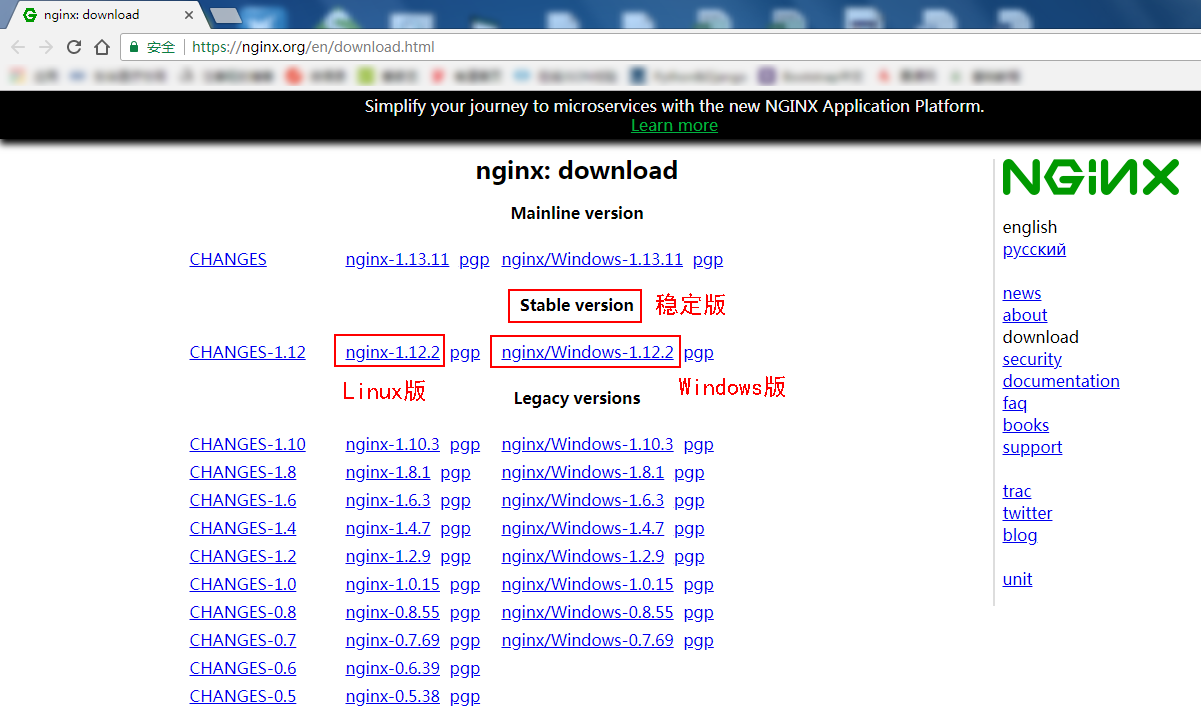Open the documentation section

[x=1060, y=381]
